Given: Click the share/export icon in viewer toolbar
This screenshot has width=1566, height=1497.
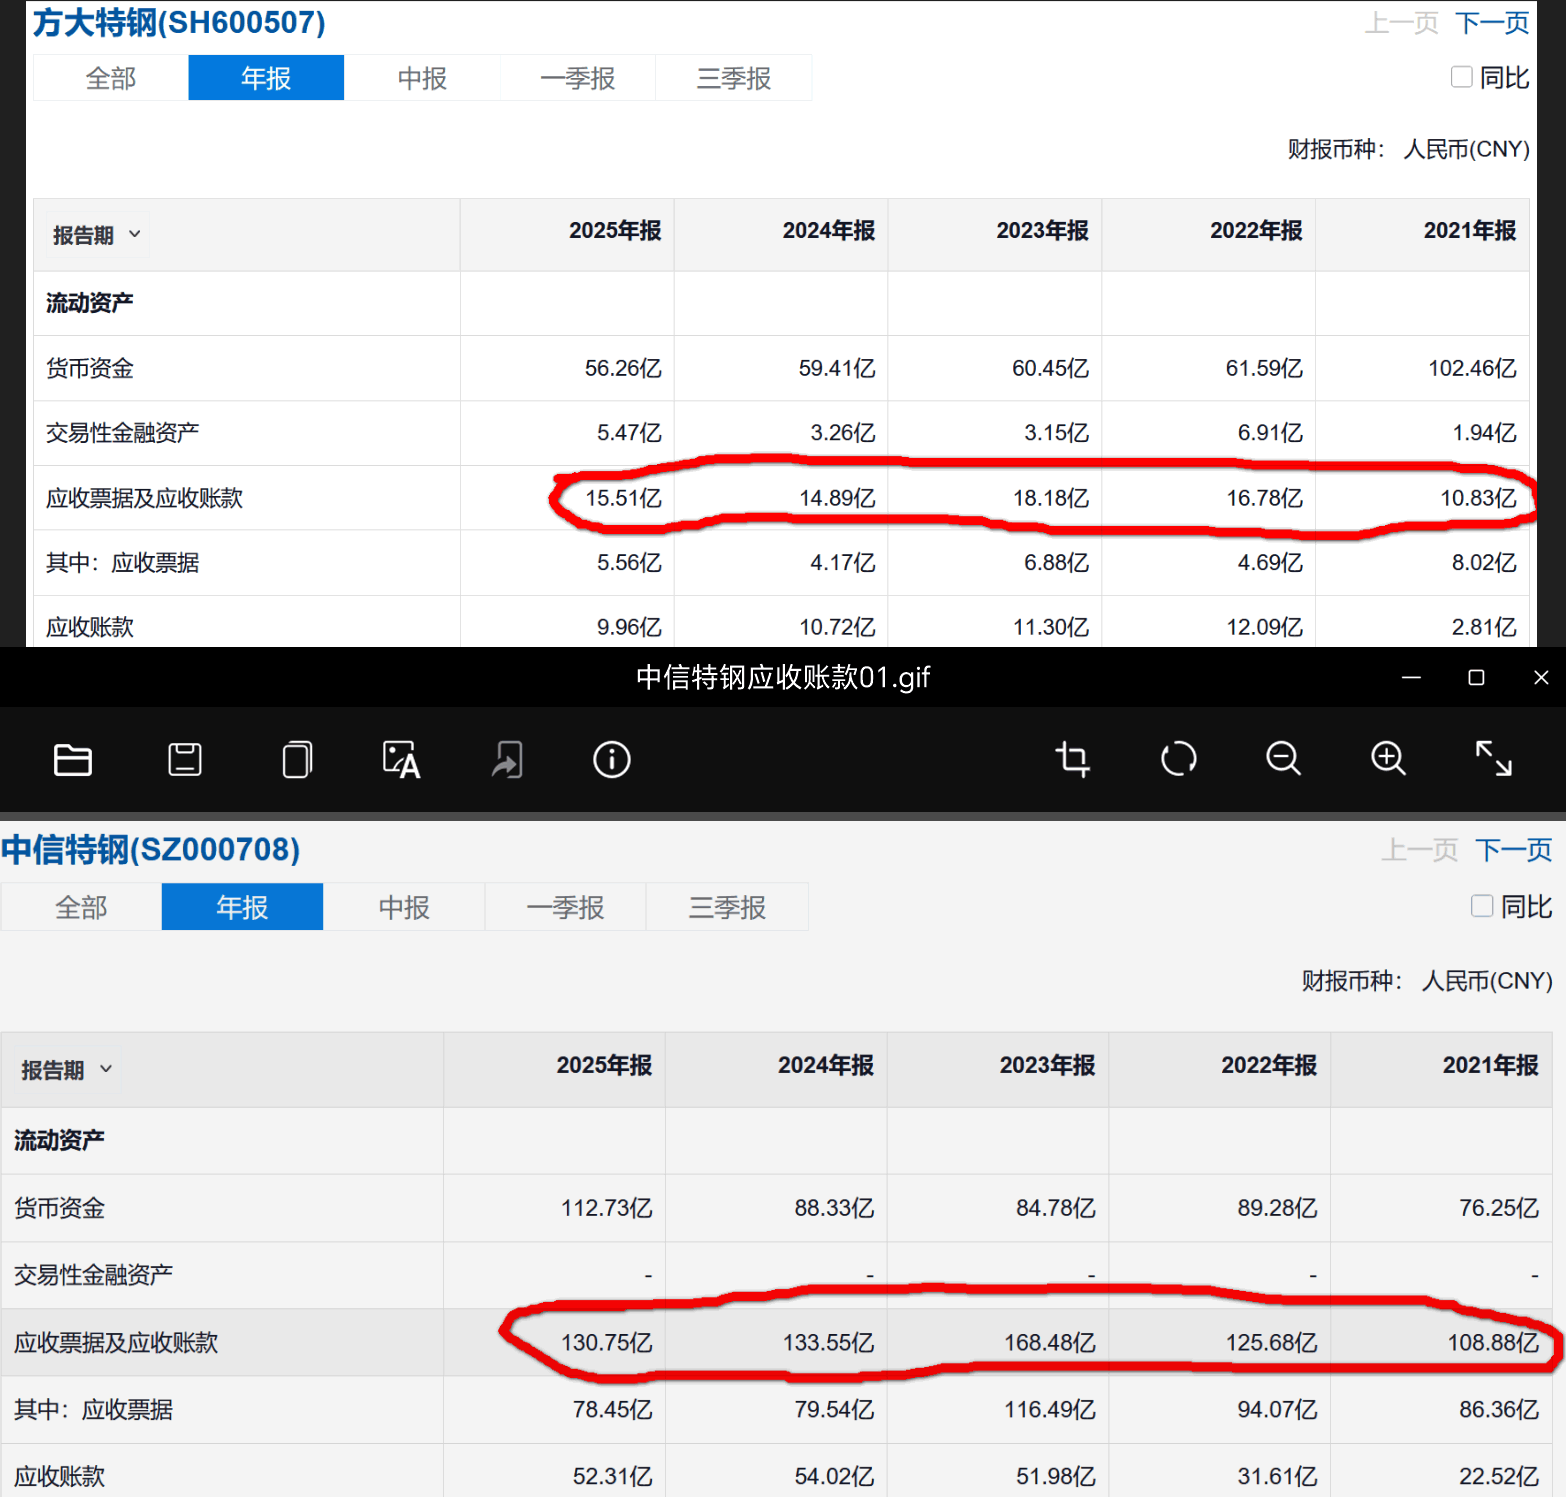Looking at the screenshot, I should 507,760.
